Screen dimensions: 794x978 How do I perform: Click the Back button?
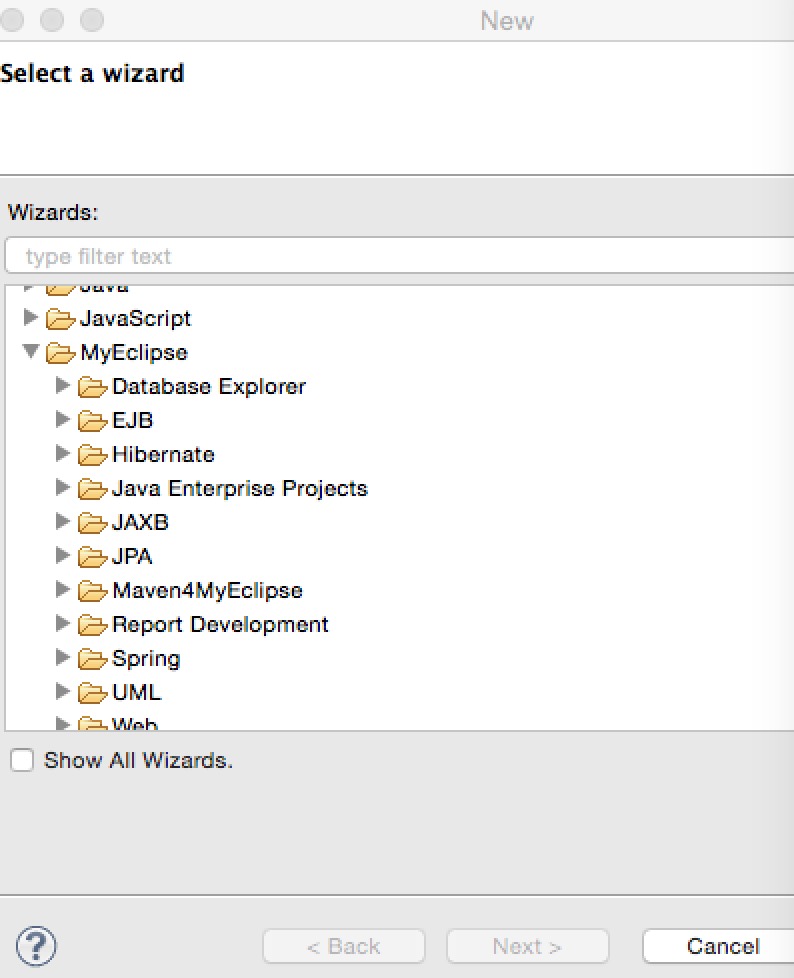tap(344, 946)
